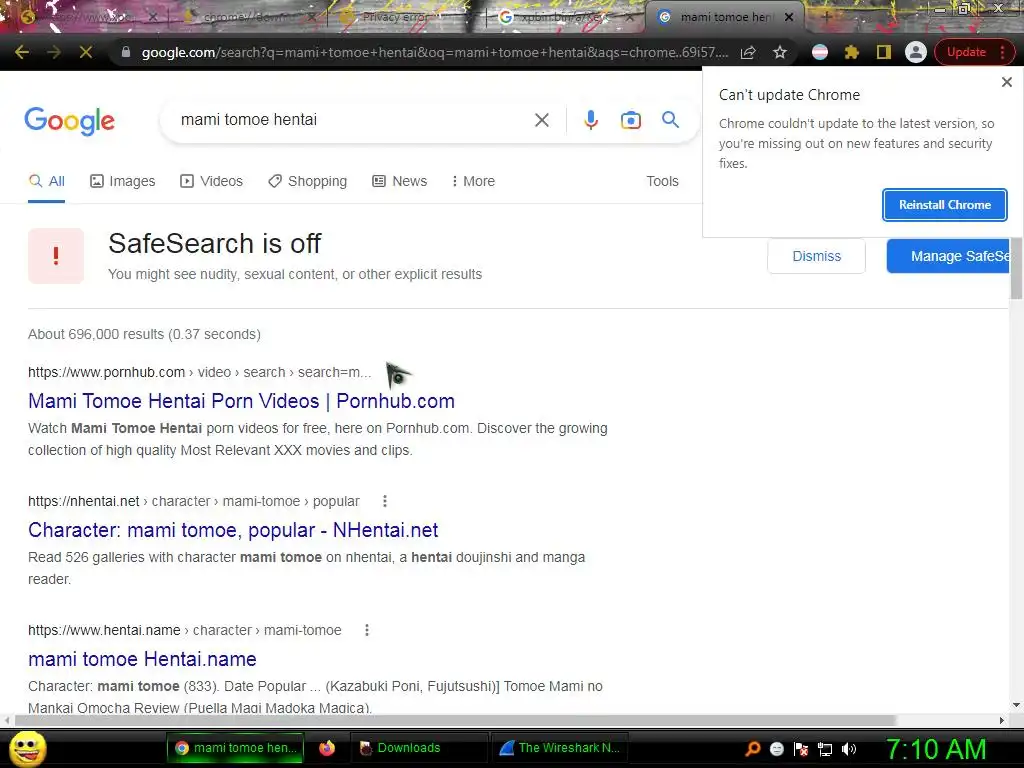Switch to the News tab
The height and width of the screenshot is (768, 1024).
pyautogui.click(x=400, y=182)
